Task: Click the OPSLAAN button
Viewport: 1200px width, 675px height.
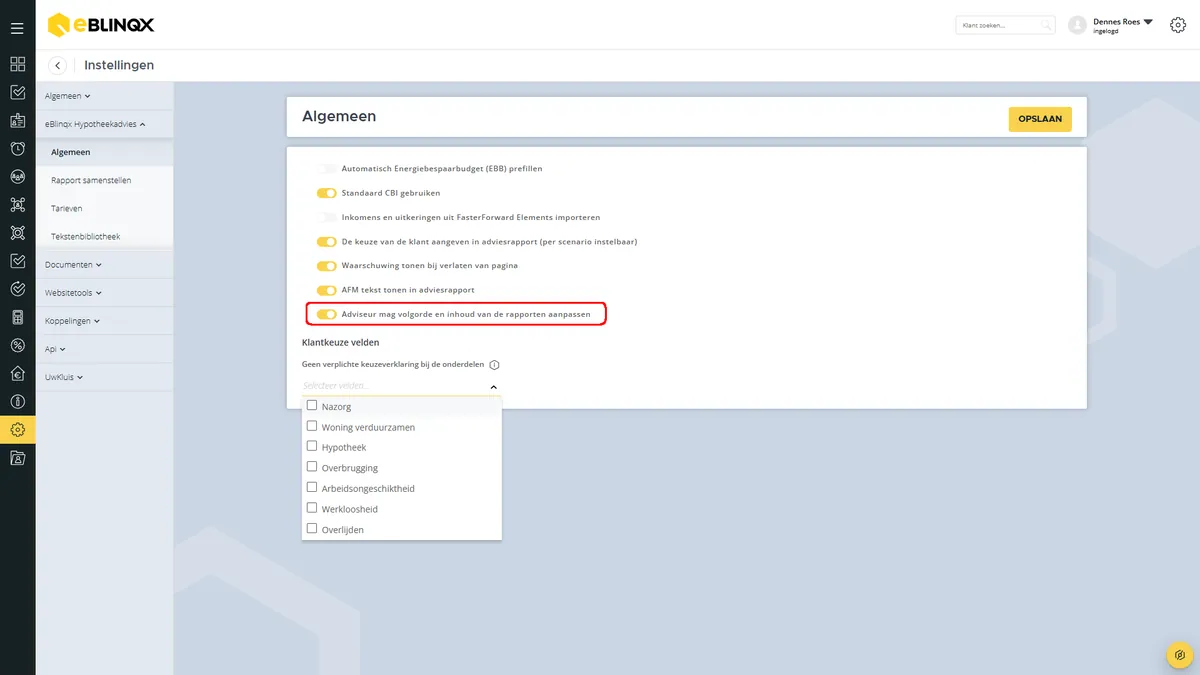Action: 1040,118
